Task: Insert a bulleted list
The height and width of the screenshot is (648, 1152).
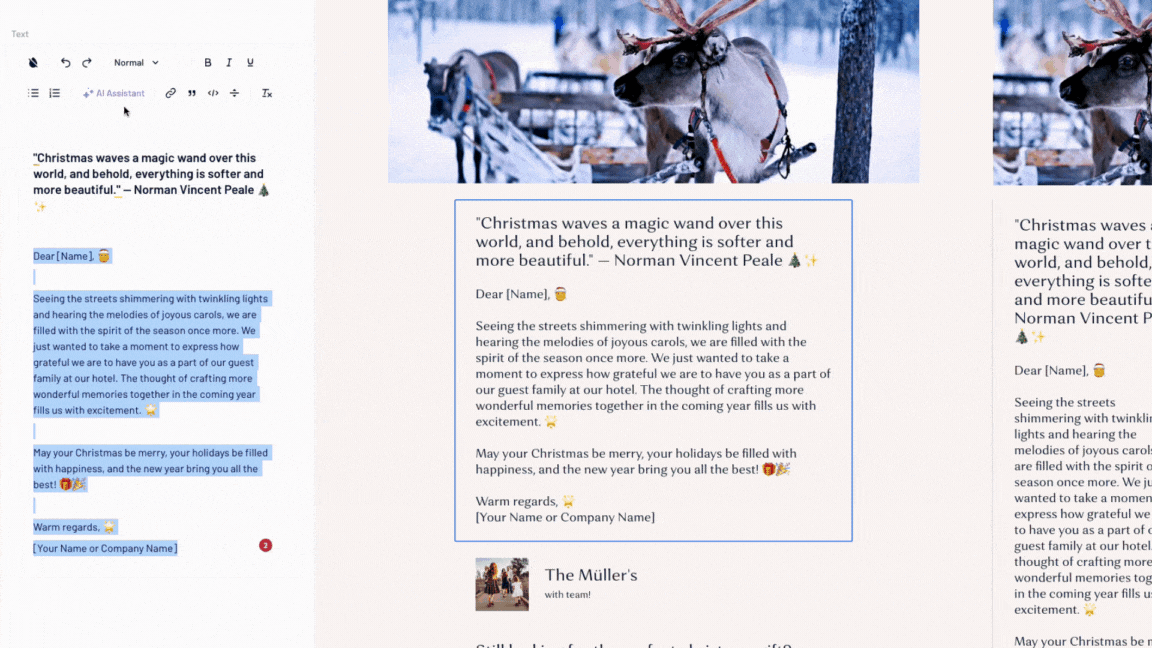Action: click(33, 93)
